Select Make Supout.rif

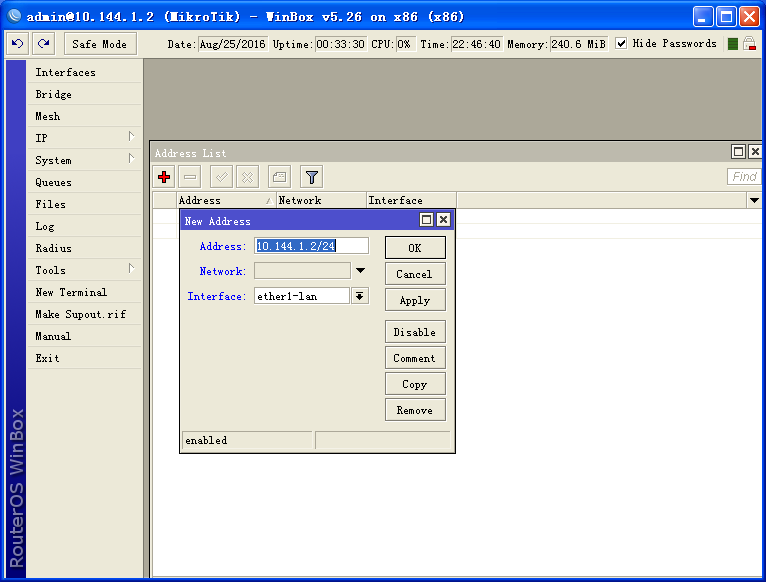[x=84, y=314]
